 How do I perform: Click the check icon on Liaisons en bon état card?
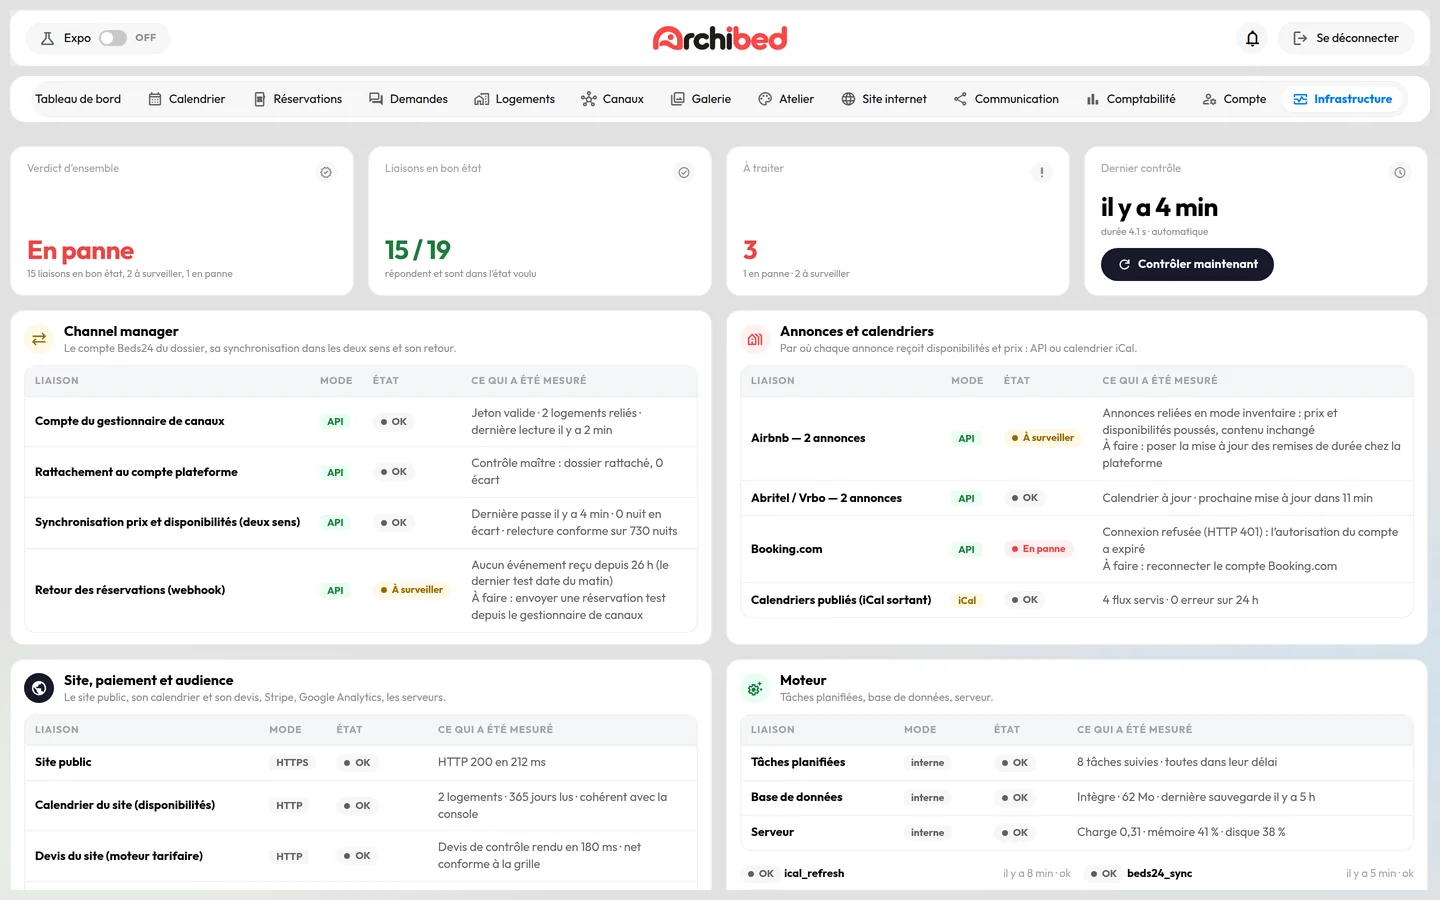point(684,172)
